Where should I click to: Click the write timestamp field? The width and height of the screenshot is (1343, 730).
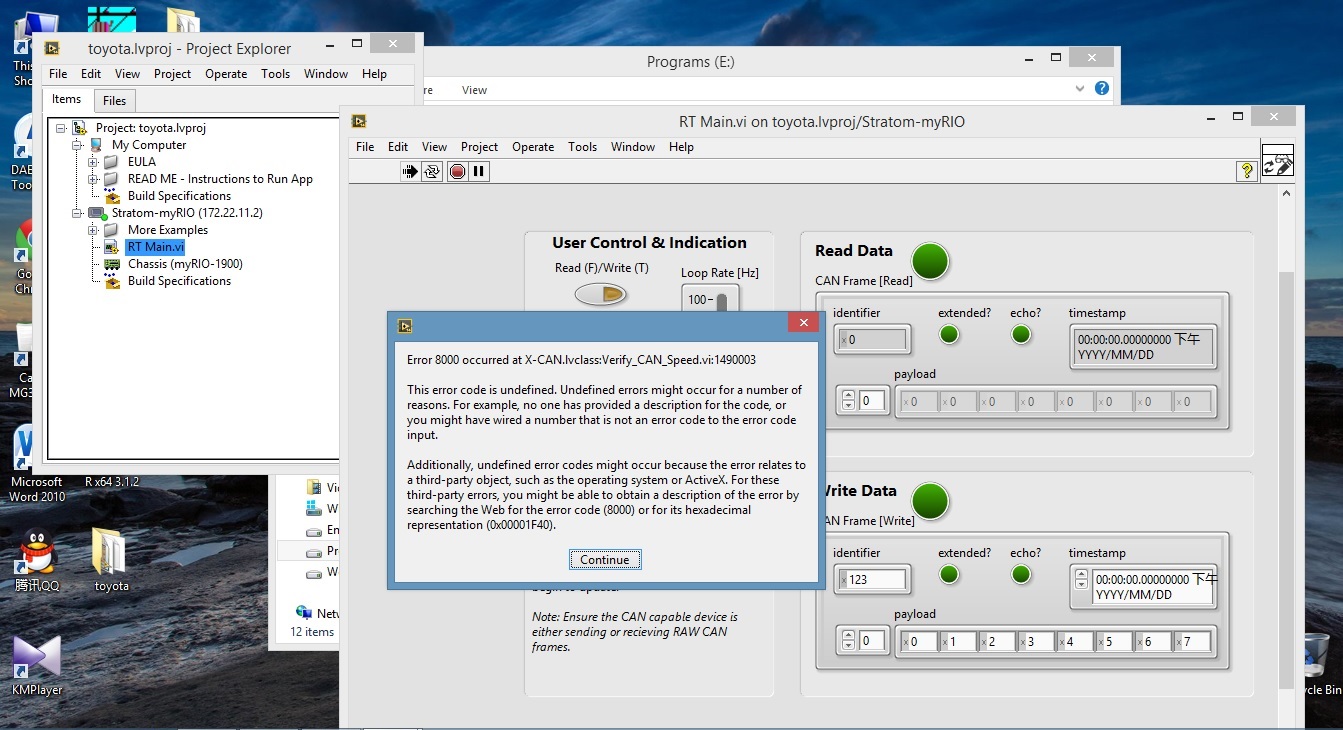click(1151, 587)
